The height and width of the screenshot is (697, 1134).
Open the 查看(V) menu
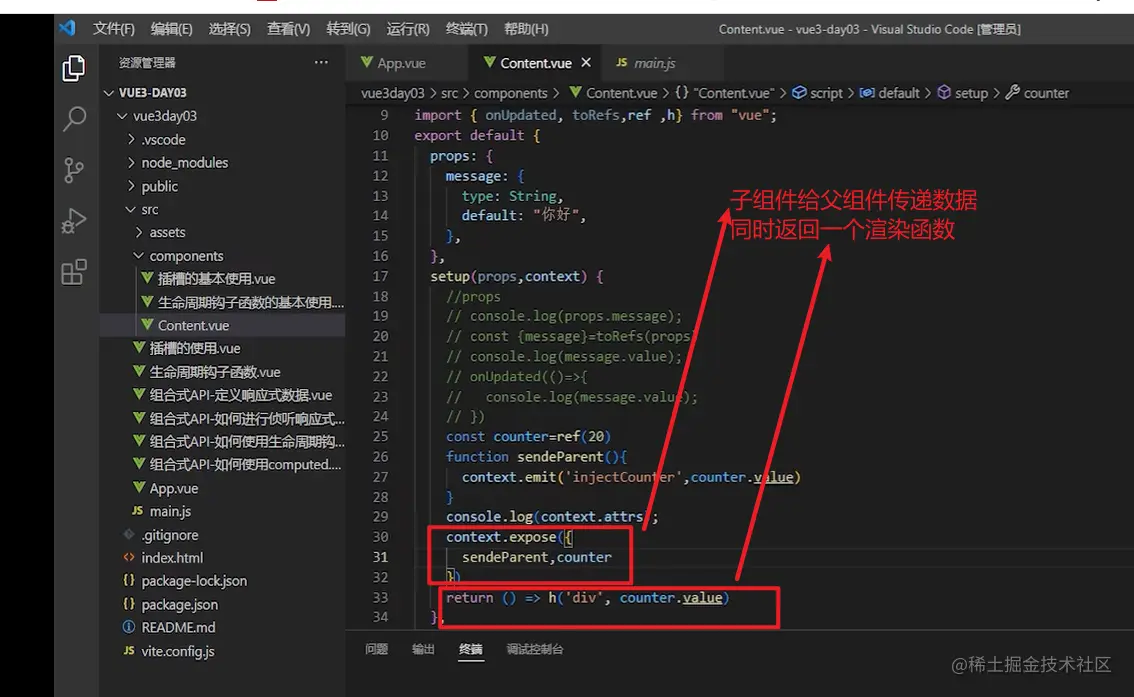[288, 29]
